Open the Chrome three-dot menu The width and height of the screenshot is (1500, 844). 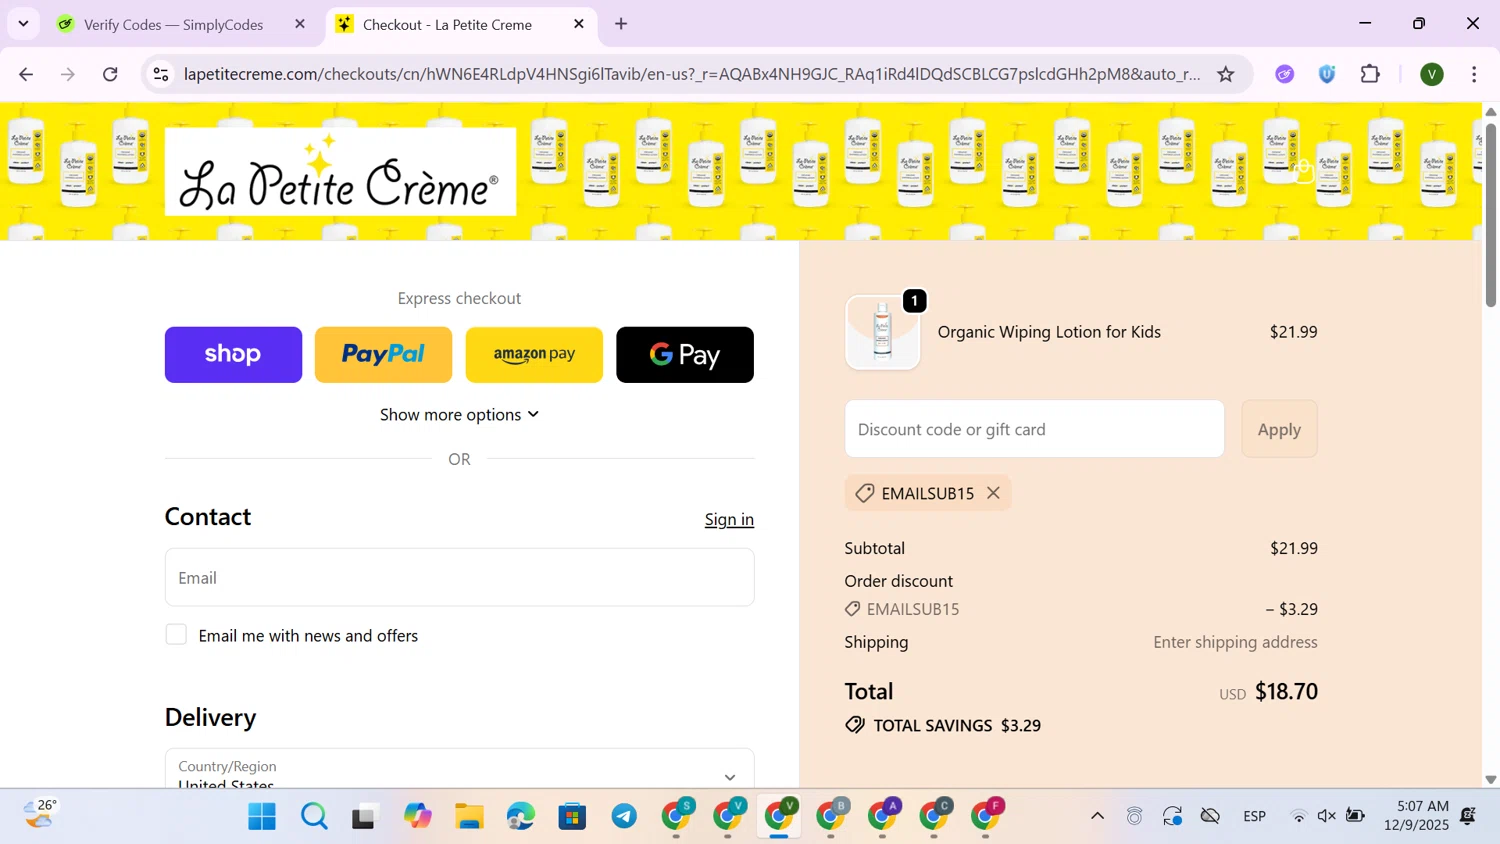tap(1475, 74)
